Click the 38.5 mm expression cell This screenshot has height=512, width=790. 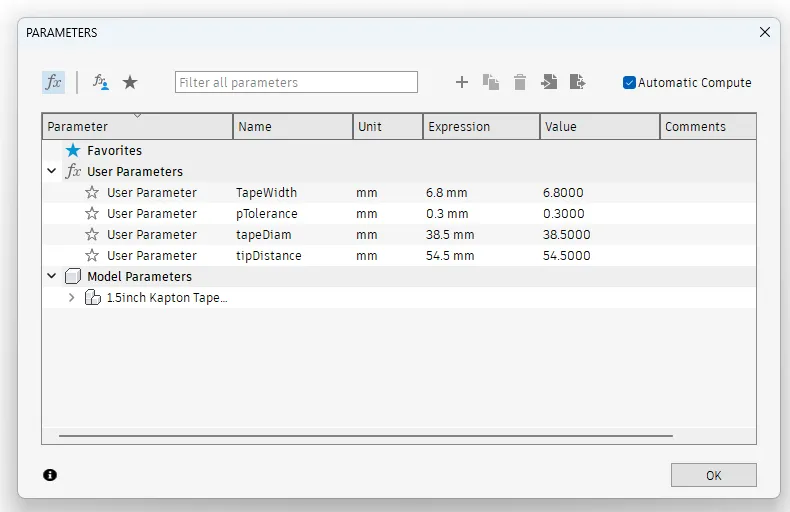[450, 234]
